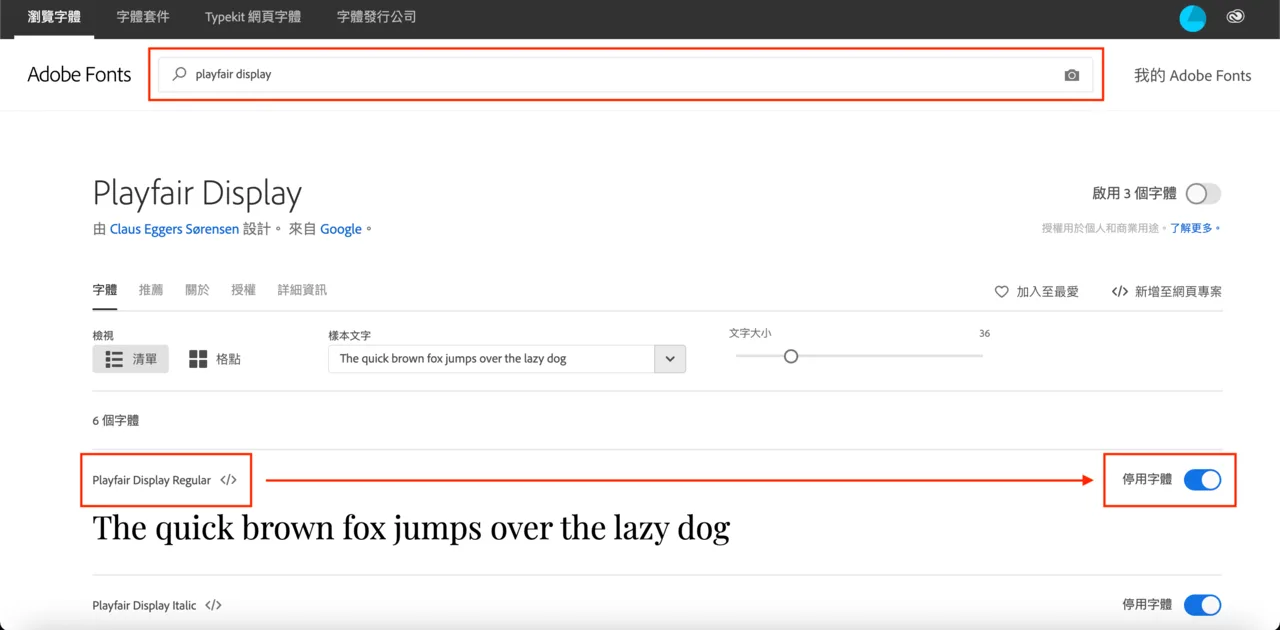
Task: Open 字體套件 in top navigation
Action: click(143, 17)
